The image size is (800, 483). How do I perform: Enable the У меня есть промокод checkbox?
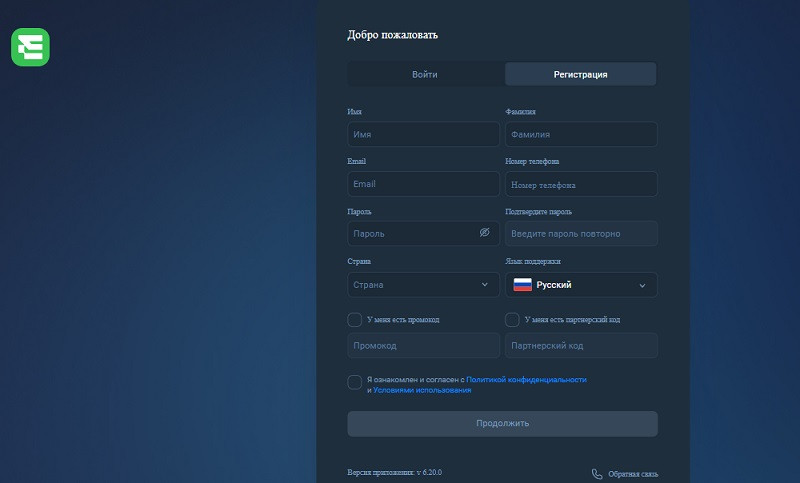click(x=355, y=320)
